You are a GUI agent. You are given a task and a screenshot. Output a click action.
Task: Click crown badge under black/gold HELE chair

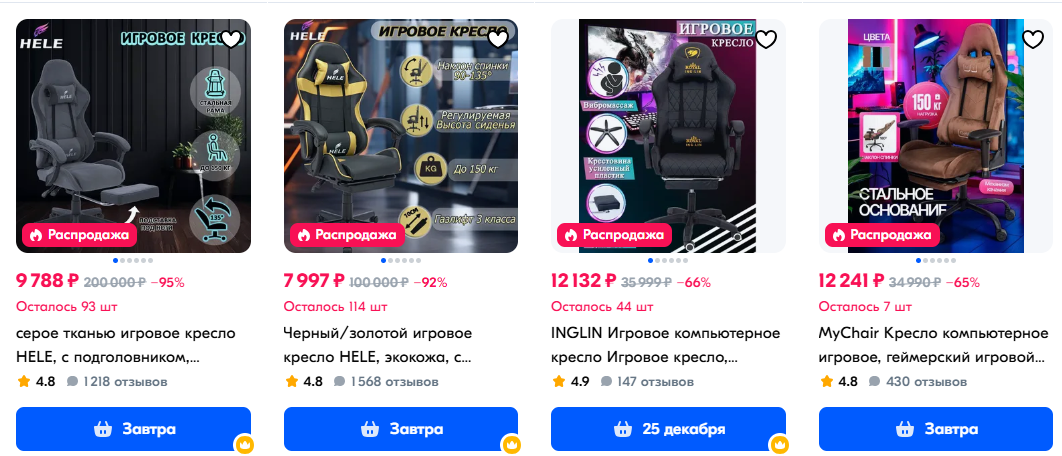click(511, 445)
